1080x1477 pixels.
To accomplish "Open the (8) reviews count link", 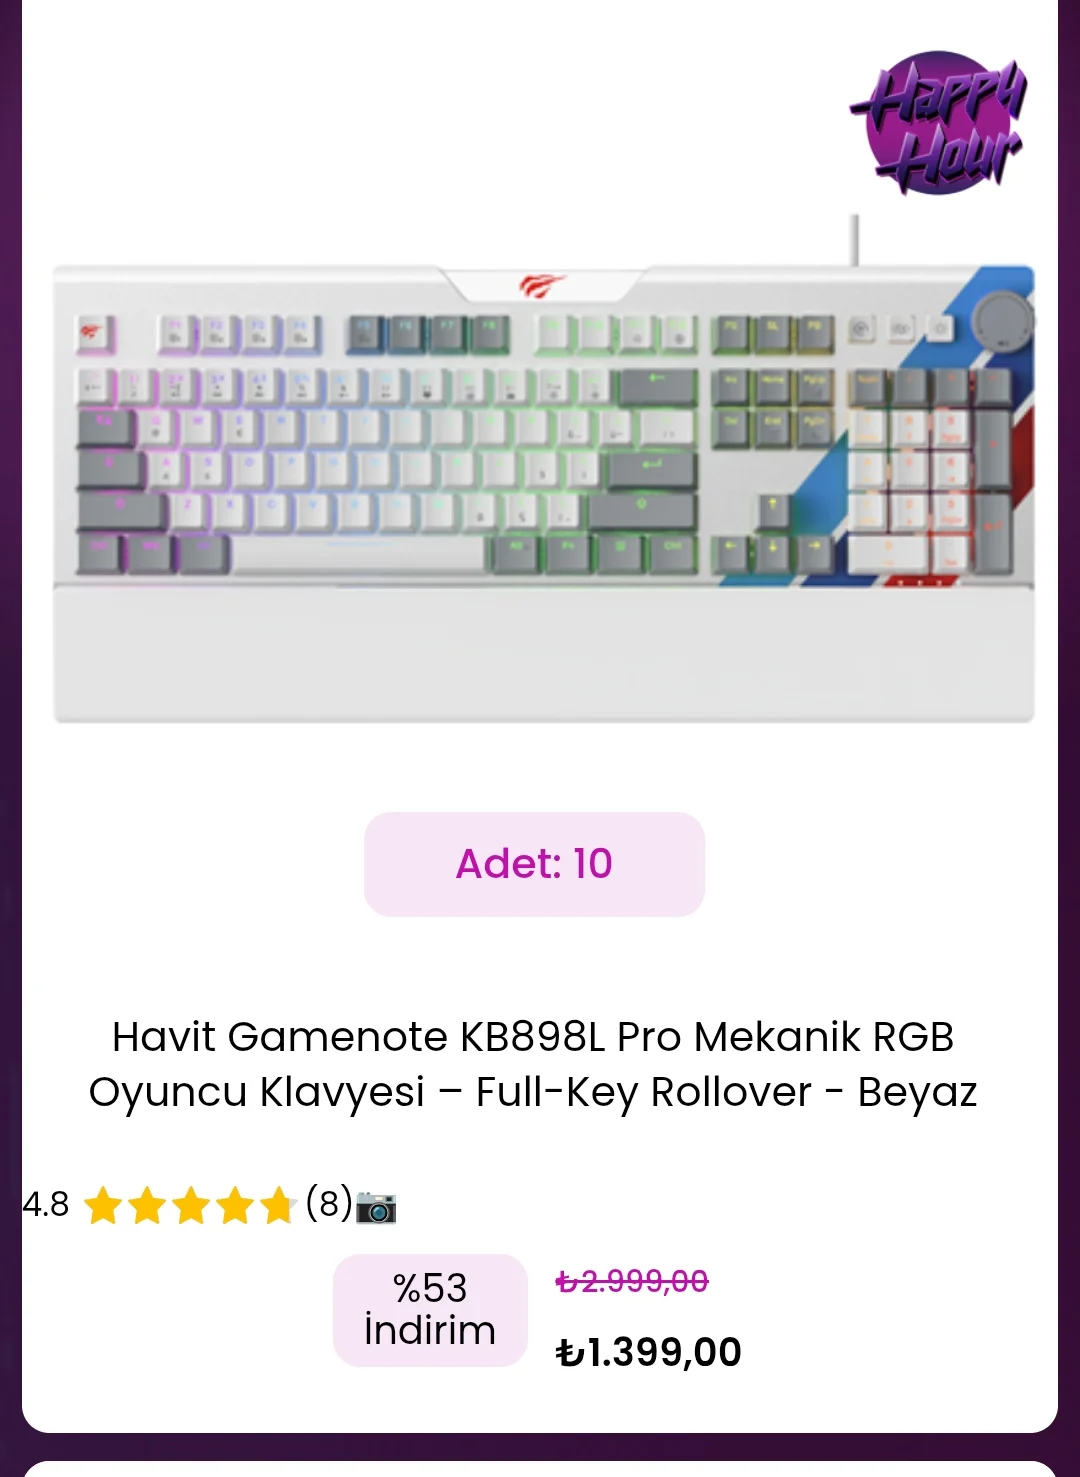I will coord(329,1203).
